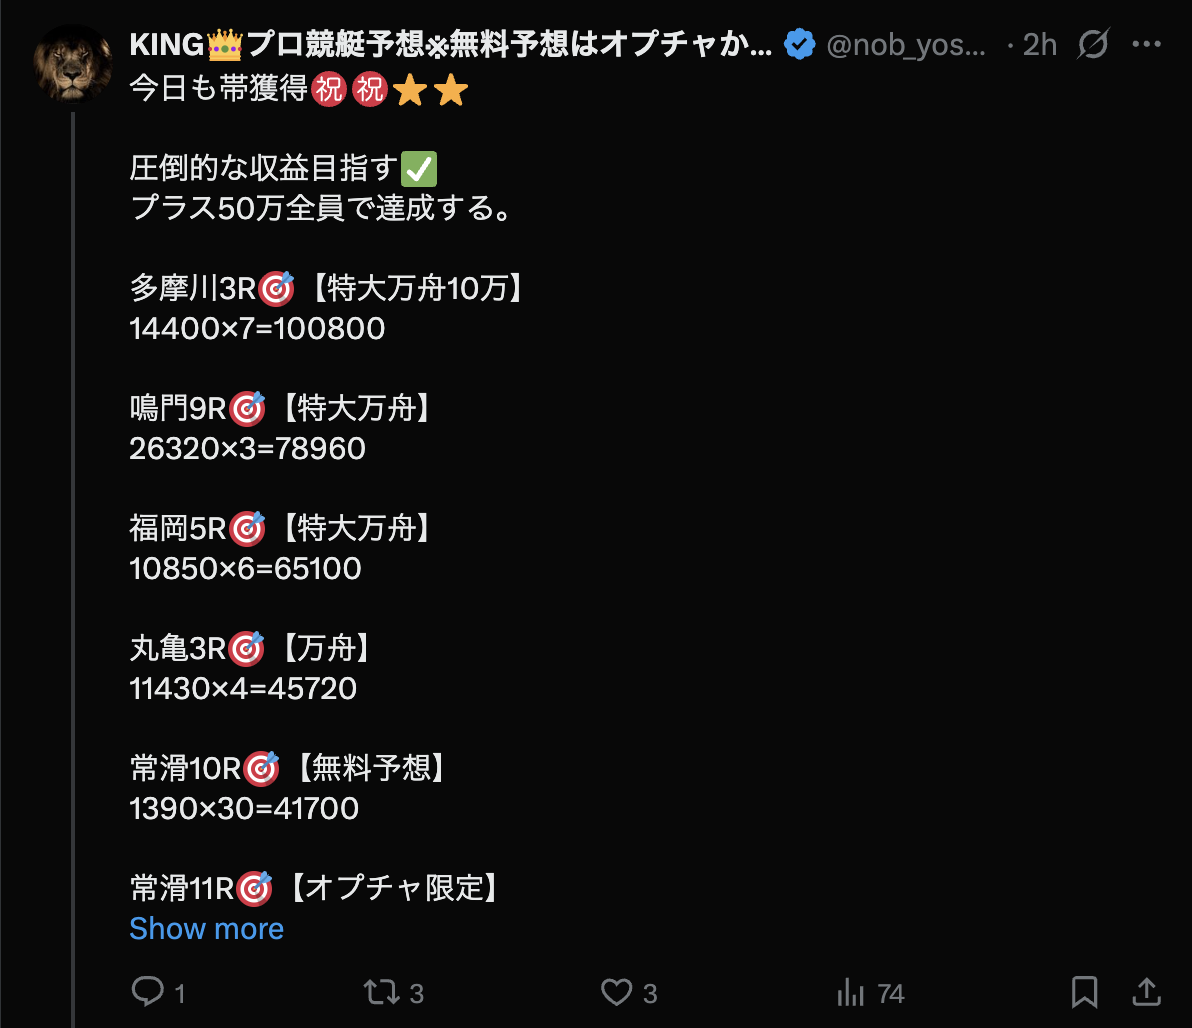Expand the post with Show more

206,928
